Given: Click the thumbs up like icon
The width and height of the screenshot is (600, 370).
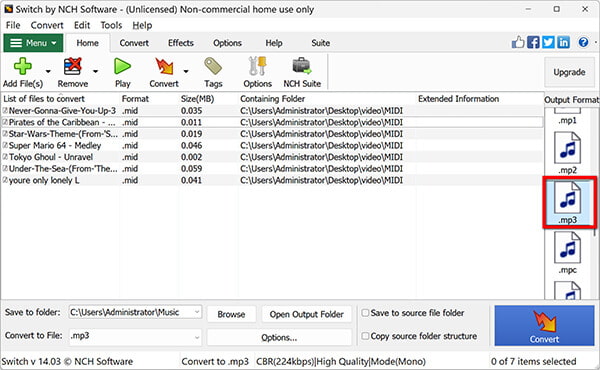Looking at the screenshot, I should click(x=518, y=42).
